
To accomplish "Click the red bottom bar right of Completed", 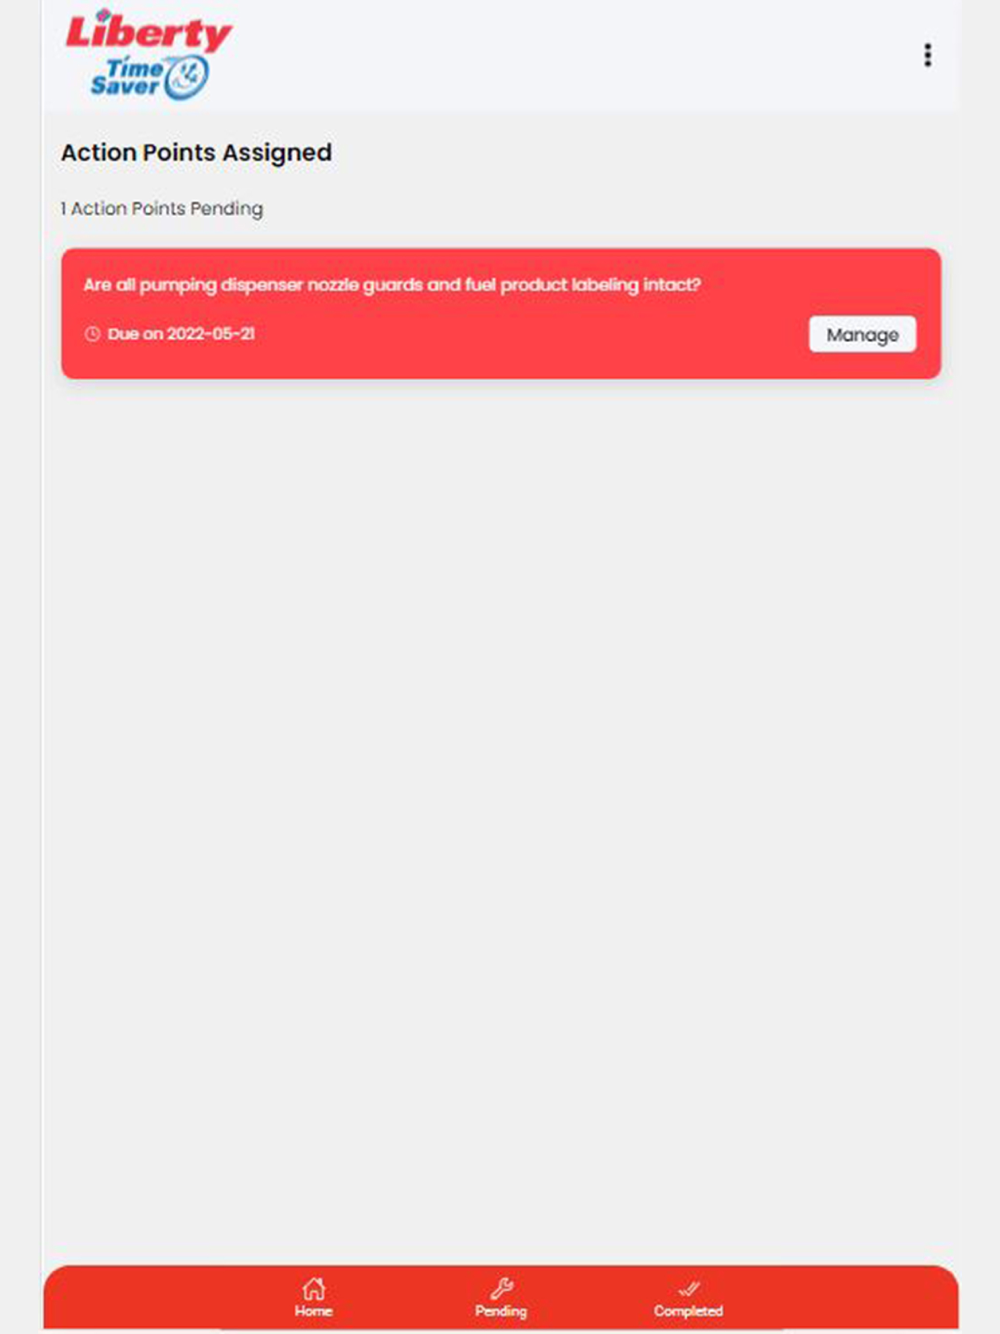I will coord(842,1298).
